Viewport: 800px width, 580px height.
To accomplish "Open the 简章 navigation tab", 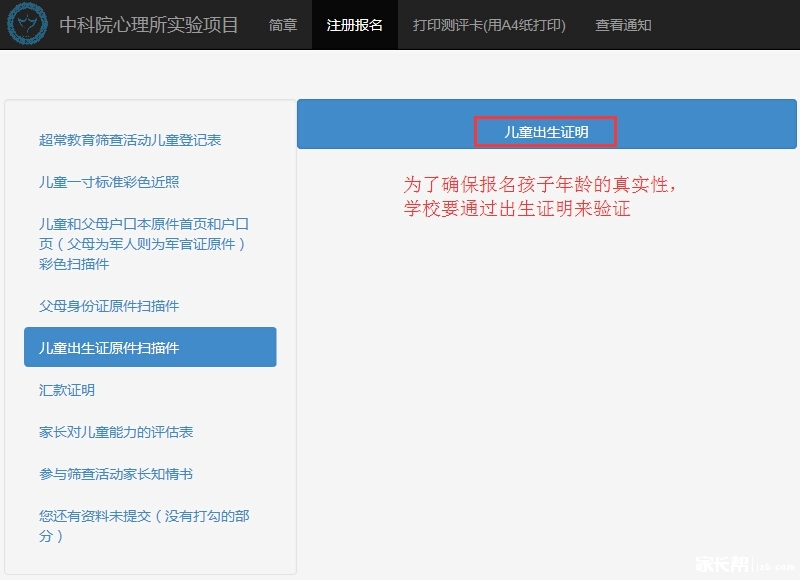I will pyautogui.click(x=283, y=25).
